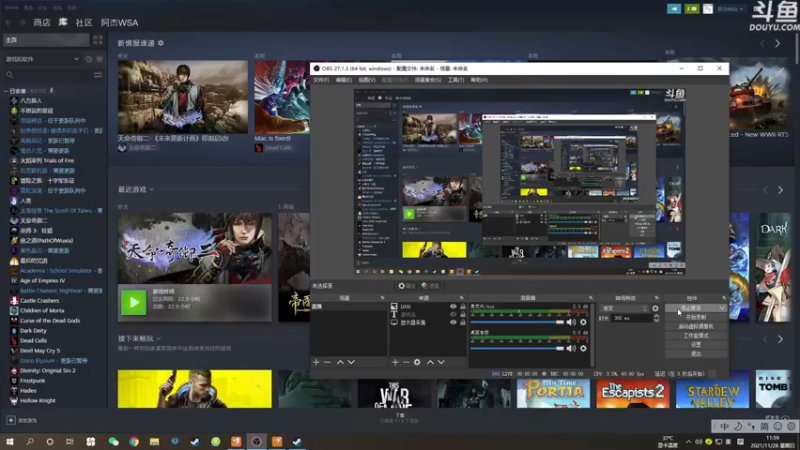Pop out the 混音器 mixer dock panel
Image resolution: width=800 pixels, height=450 pixels.
tap(591, 298)
